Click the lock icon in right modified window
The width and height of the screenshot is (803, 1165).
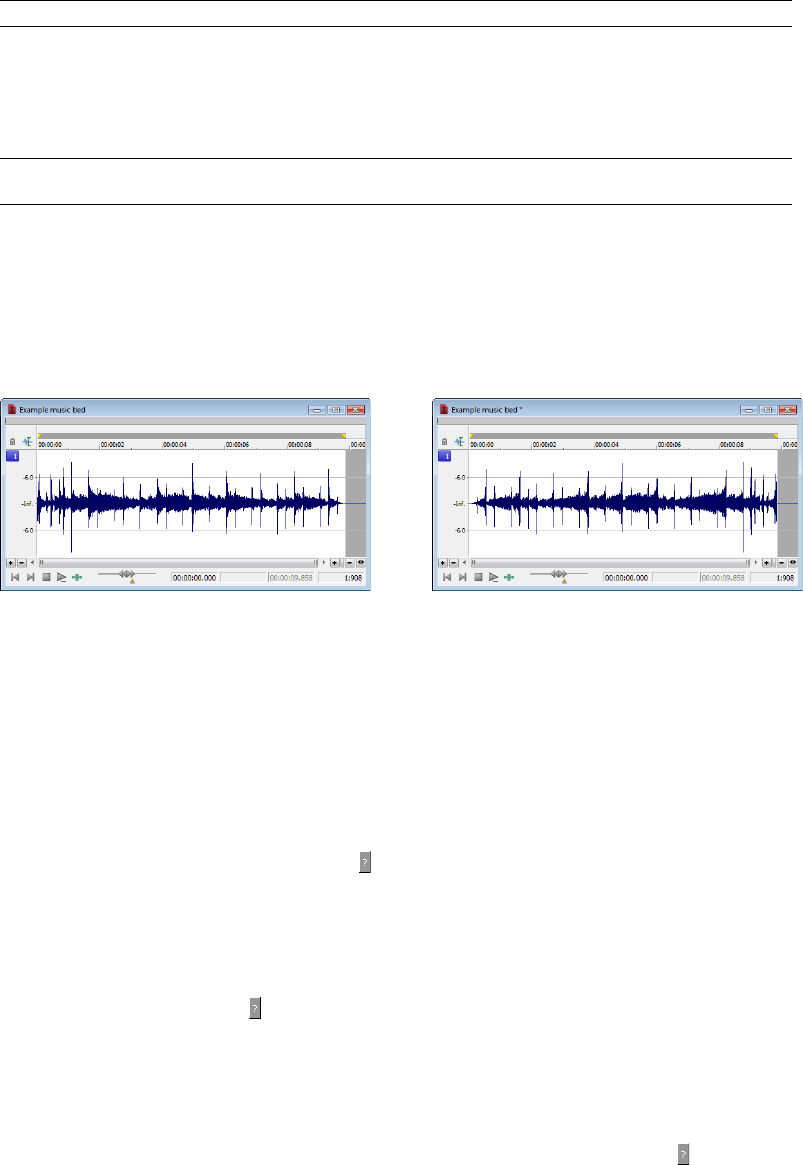point(444,441)
